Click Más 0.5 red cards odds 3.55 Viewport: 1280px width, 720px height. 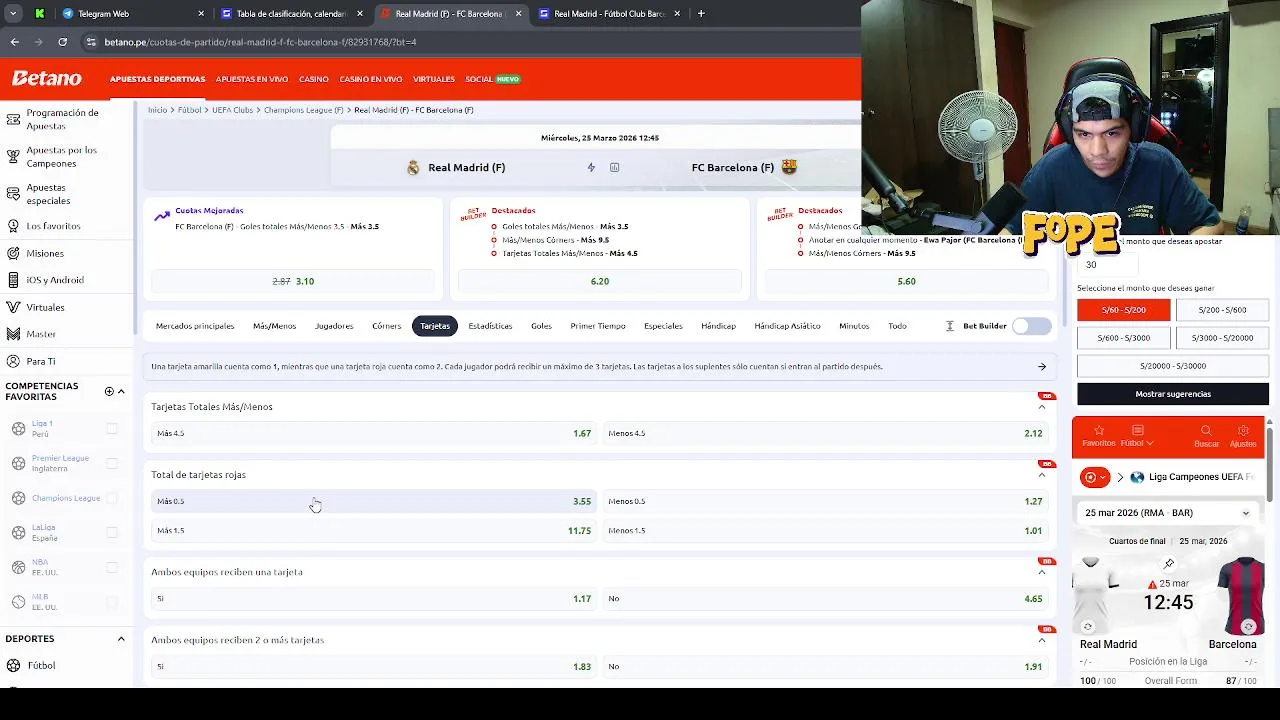coord(373,501)
